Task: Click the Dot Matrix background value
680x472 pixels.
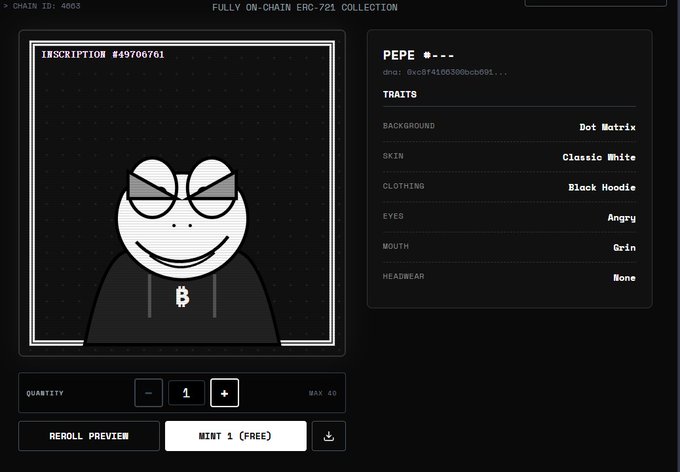Action: [x=608, y=127]
